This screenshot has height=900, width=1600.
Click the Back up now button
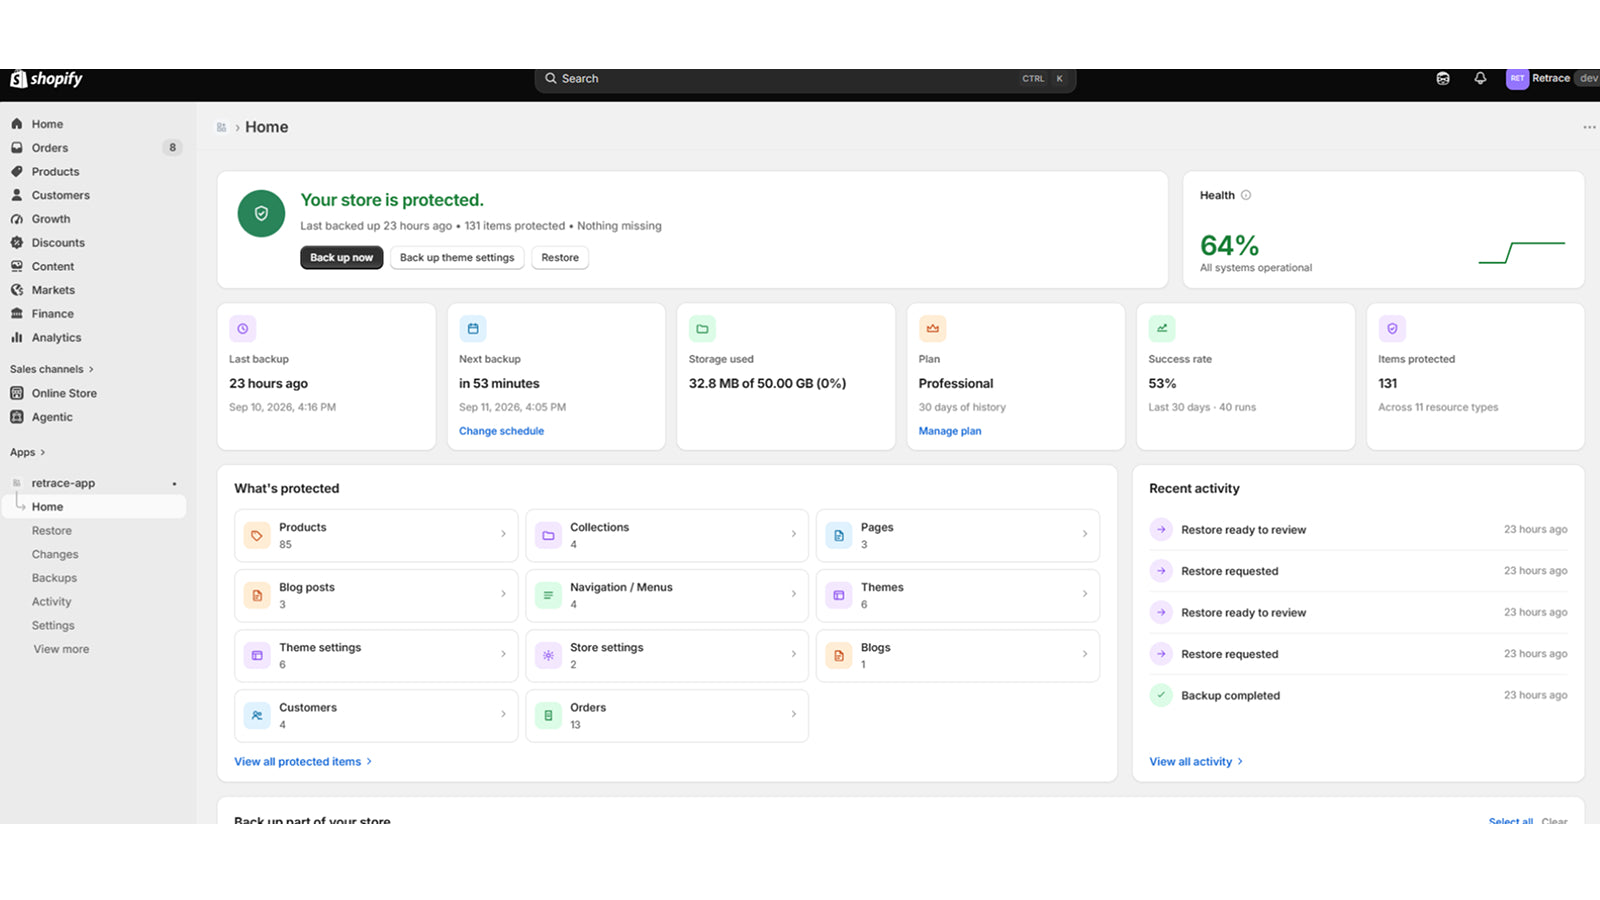(341, 257)
